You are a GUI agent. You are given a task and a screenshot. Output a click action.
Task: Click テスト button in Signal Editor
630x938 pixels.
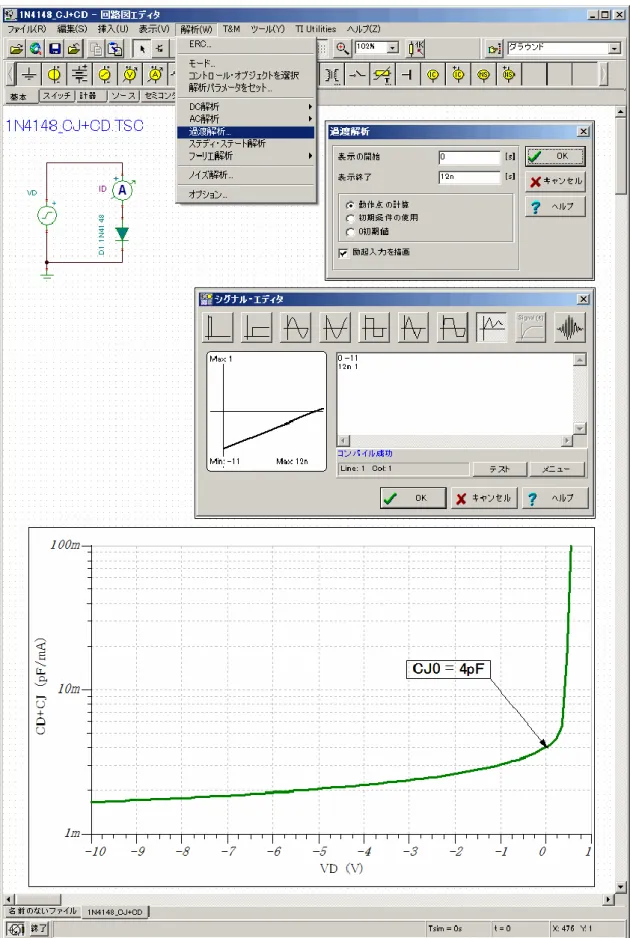pyautogui.click(x=499, y=469)
